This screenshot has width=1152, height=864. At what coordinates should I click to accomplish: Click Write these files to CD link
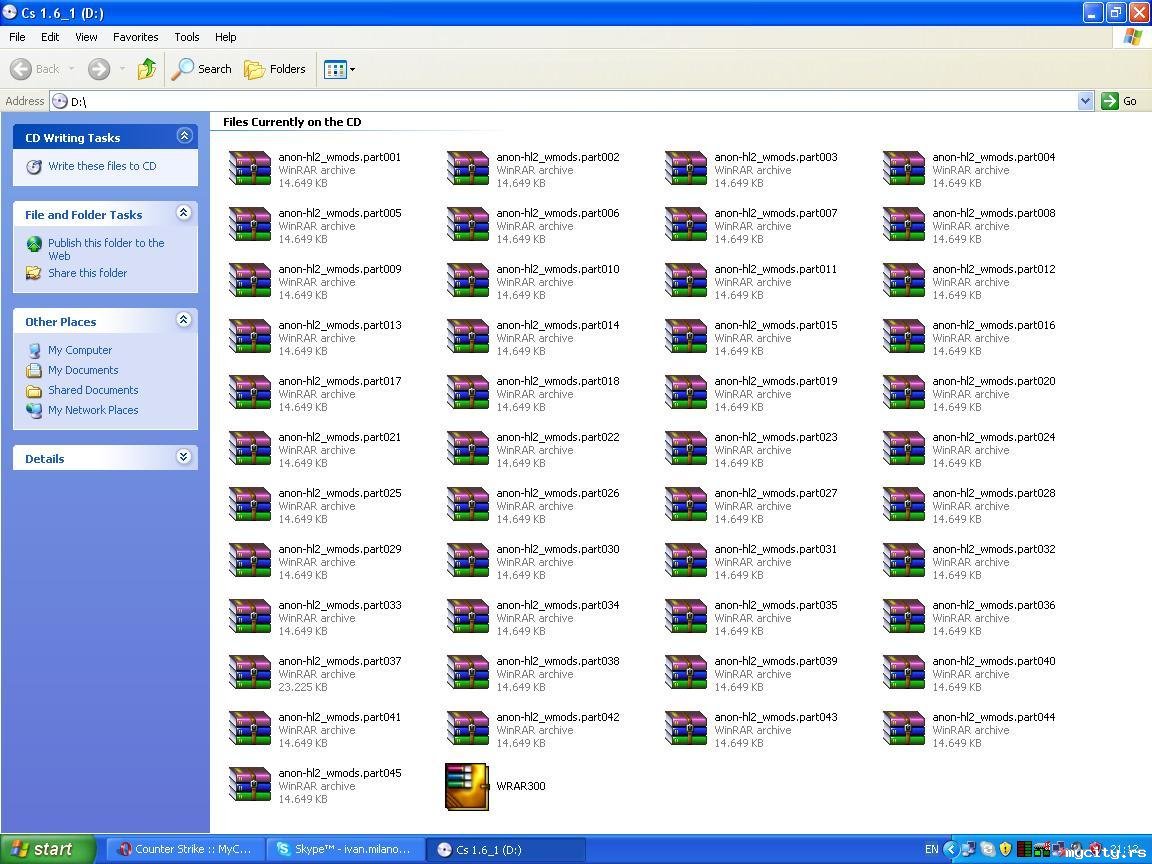point(102,166)
